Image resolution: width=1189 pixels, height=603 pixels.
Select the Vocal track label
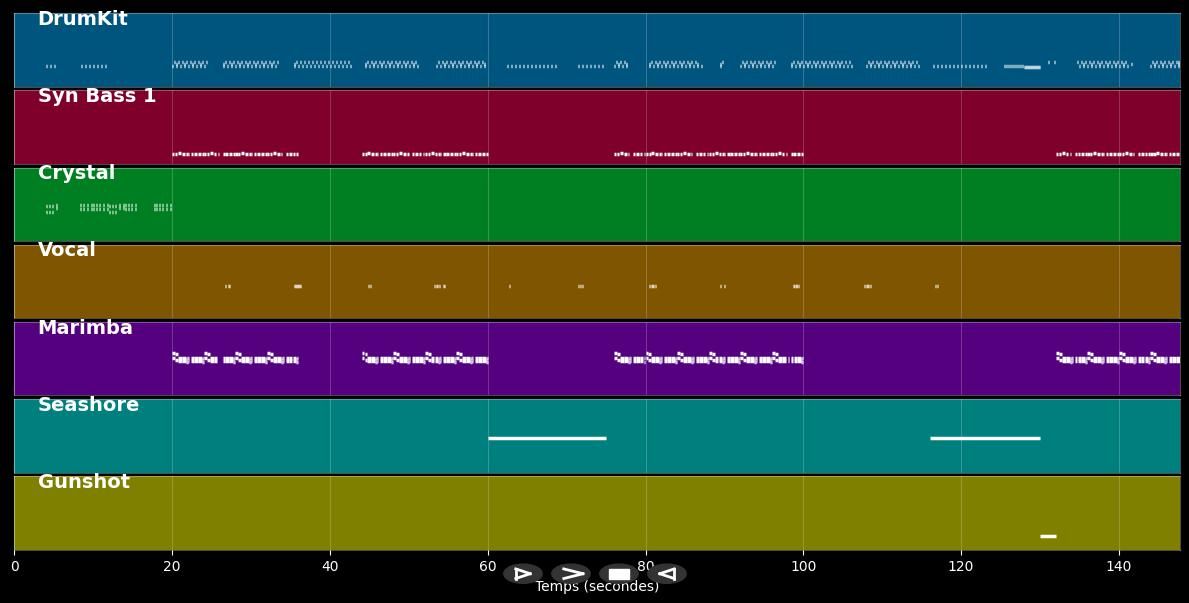coord(66,250)
